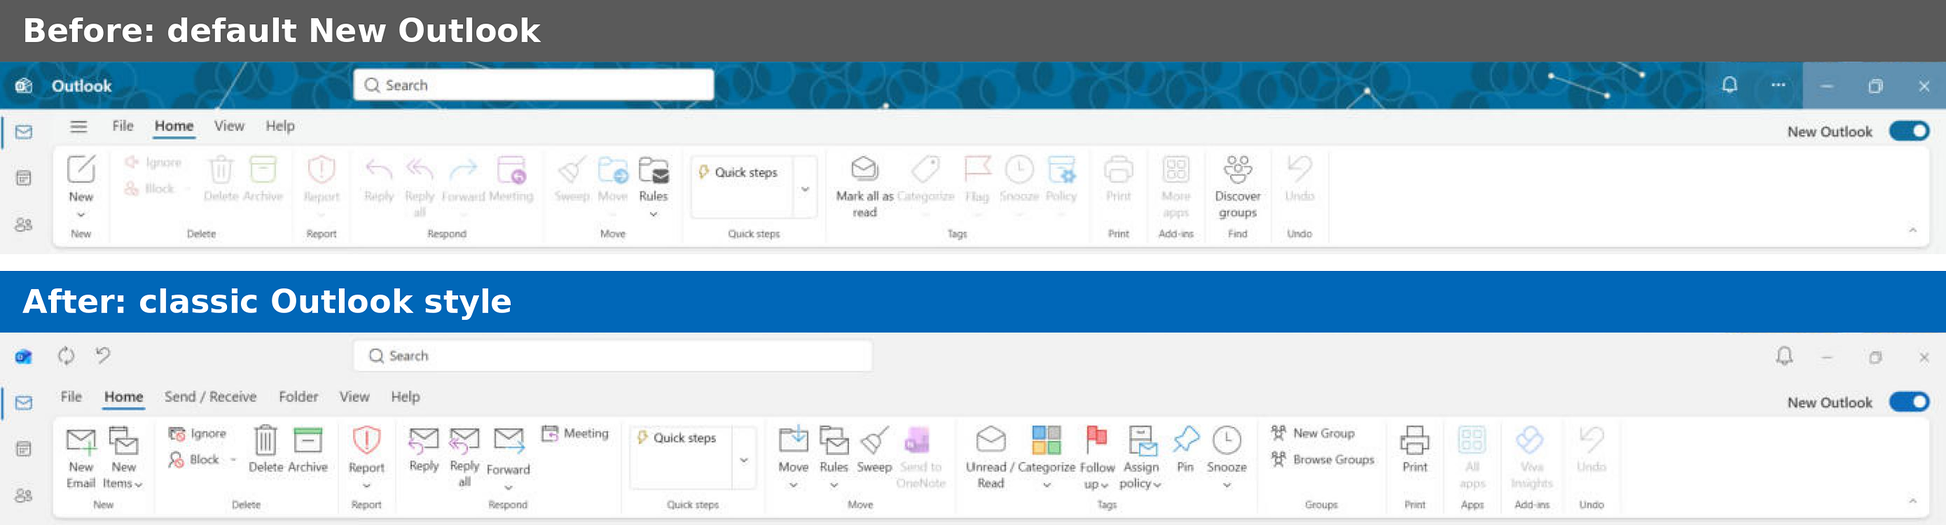Click the sync icon in After title bar

tap(66, 355)
